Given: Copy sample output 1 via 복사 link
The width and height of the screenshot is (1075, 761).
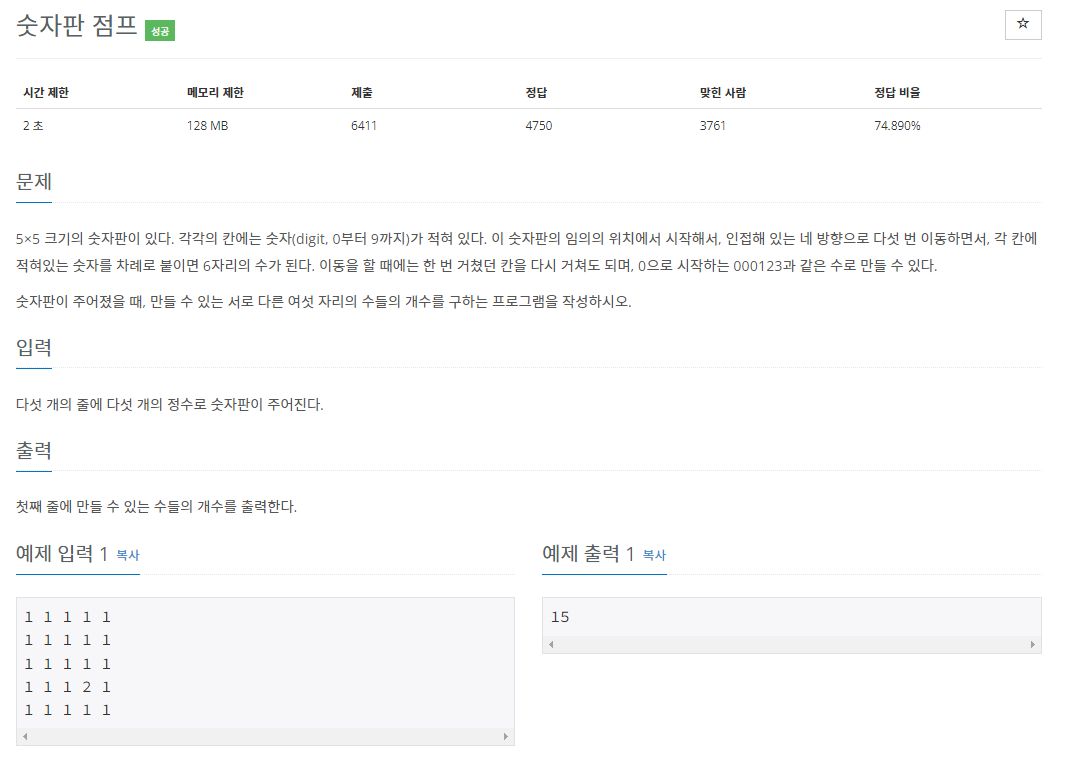Looking at the screenshot, I should pyautogui.click(x=654, y=555).
